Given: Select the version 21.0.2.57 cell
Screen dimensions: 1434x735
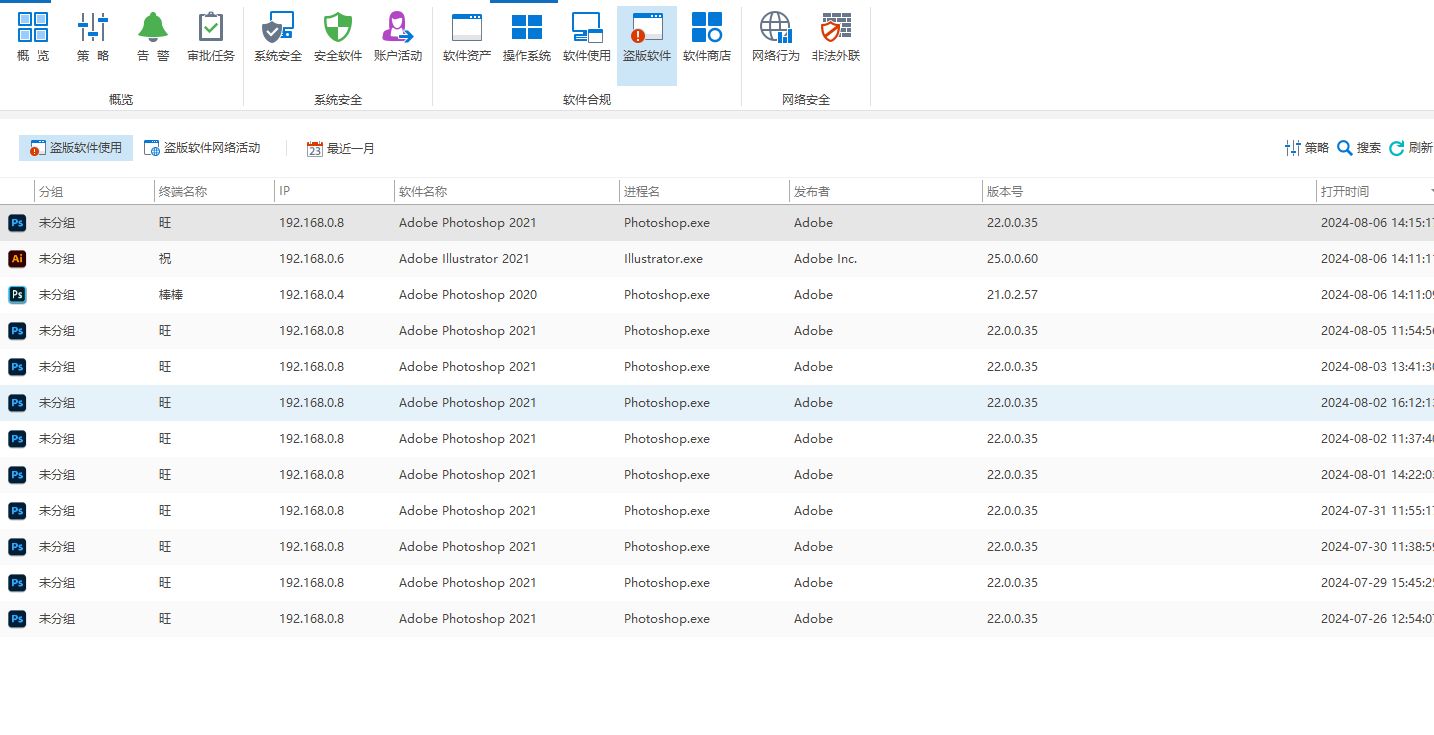Looking at the screenshot, I should pyautogui.click(x=1012, y=295).
